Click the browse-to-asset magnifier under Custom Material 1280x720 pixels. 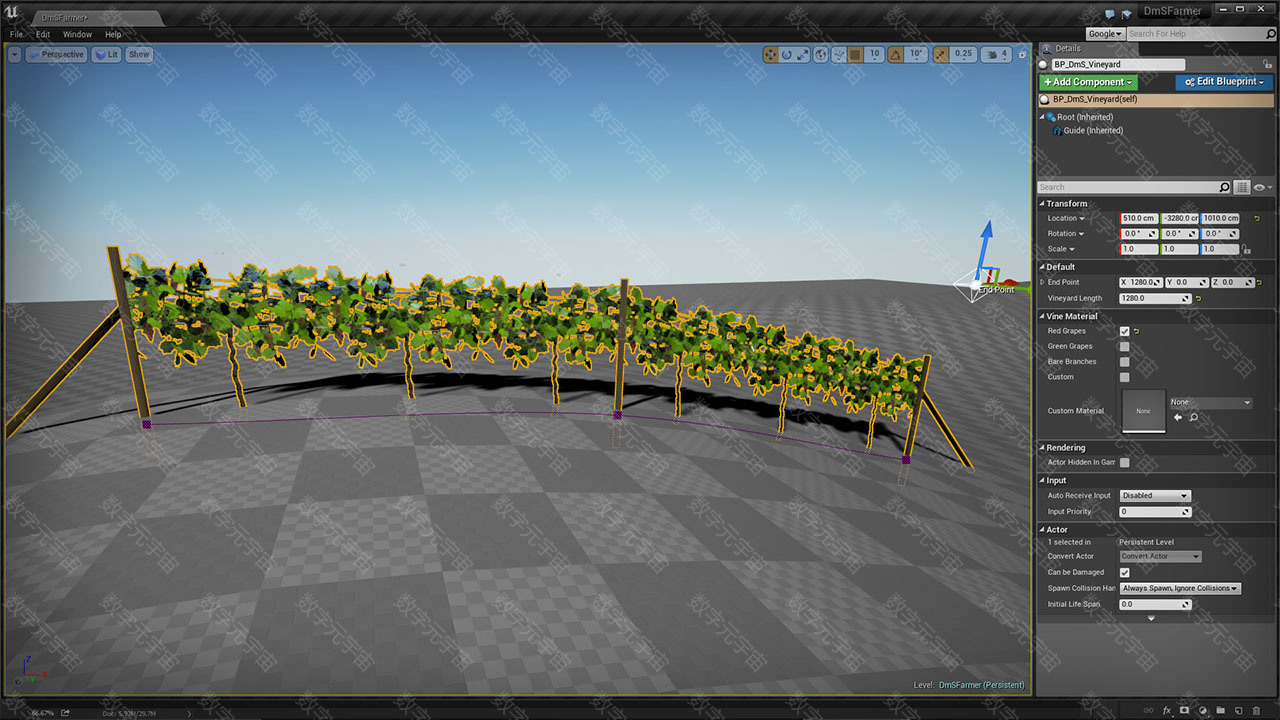(x=1194, y=417)
